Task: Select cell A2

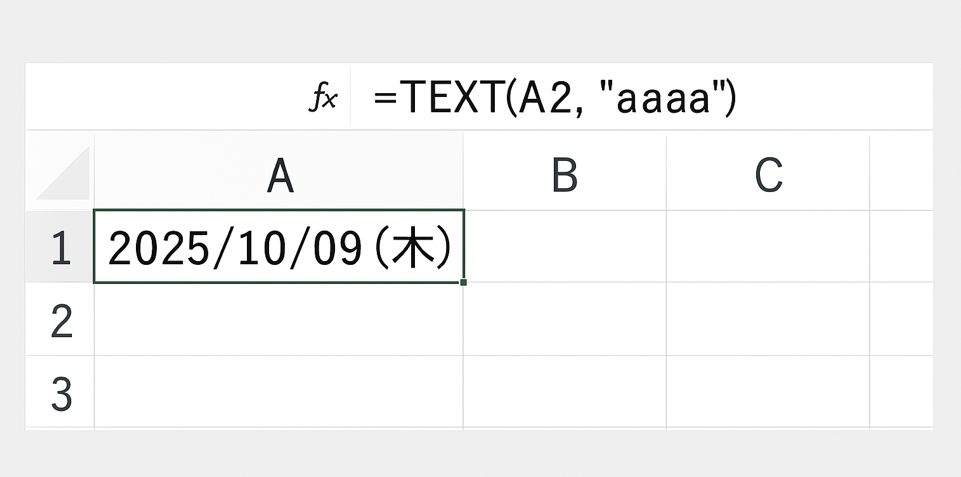Action: coord(279,320)
